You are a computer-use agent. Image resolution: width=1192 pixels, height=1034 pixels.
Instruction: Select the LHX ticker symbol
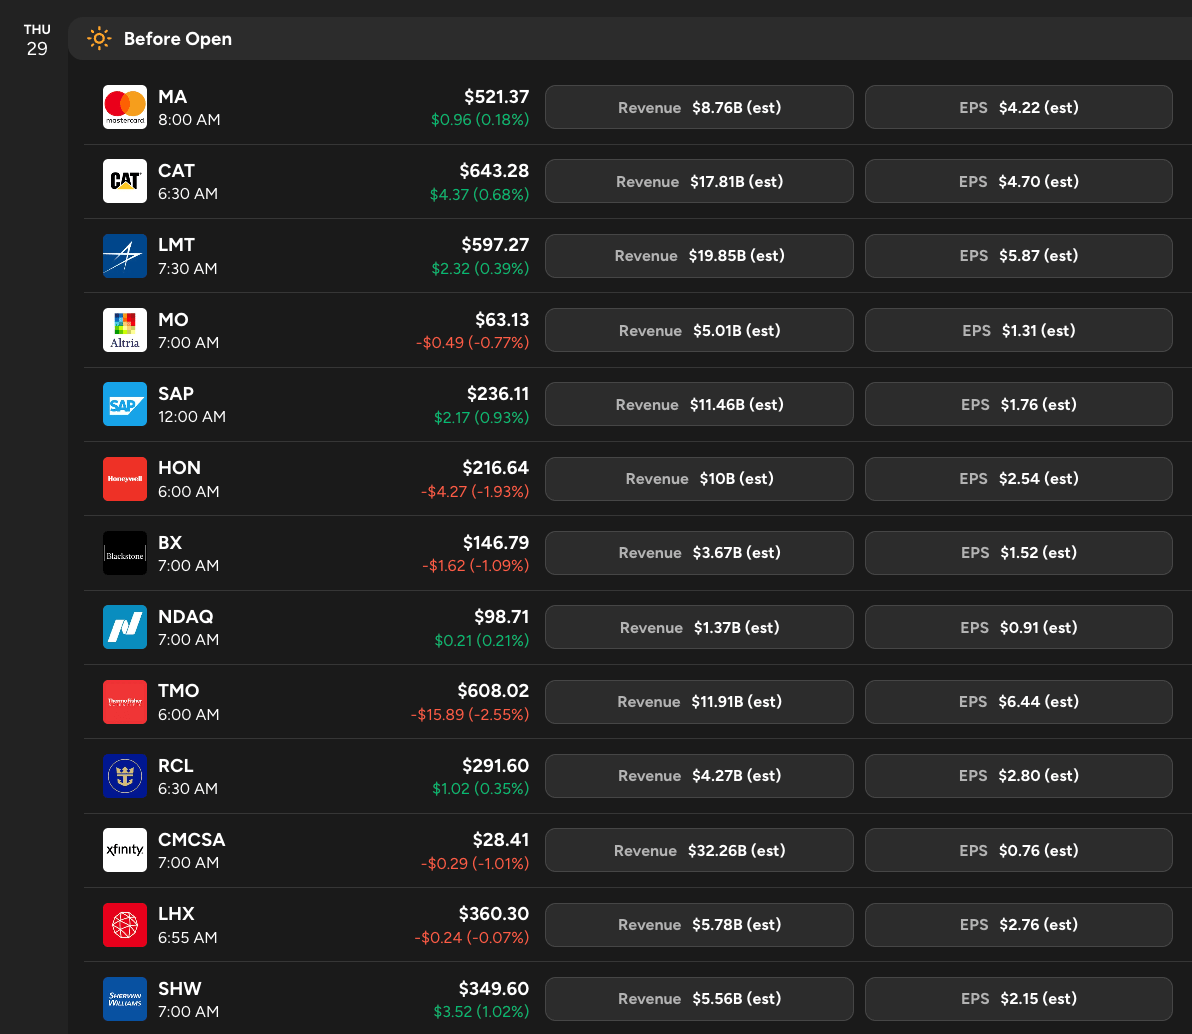[176, 913]
